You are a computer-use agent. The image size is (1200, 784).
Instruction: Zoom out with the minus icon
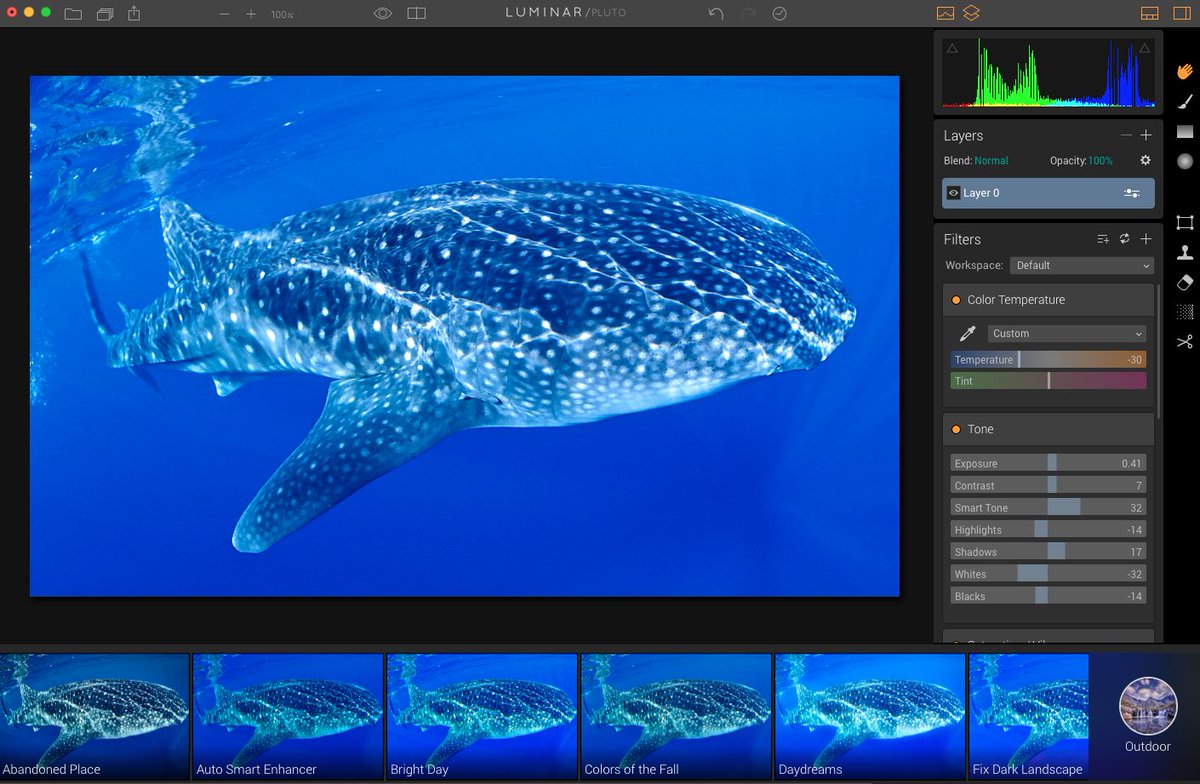224,15
